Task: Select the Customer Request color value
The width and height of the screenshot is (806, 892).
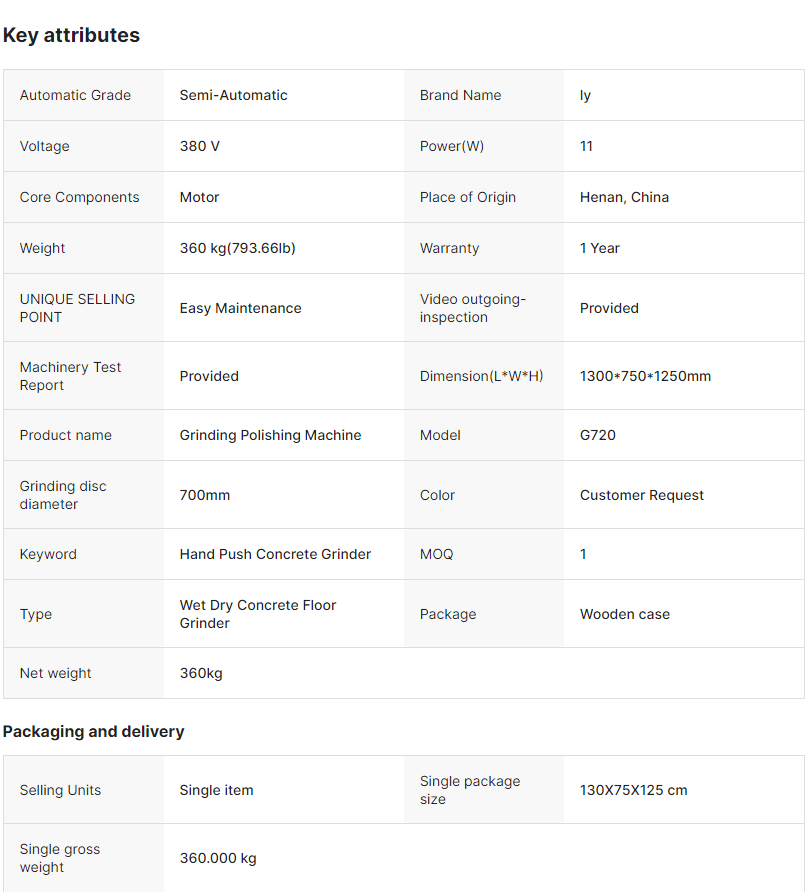Action: (x=641, y=495)
